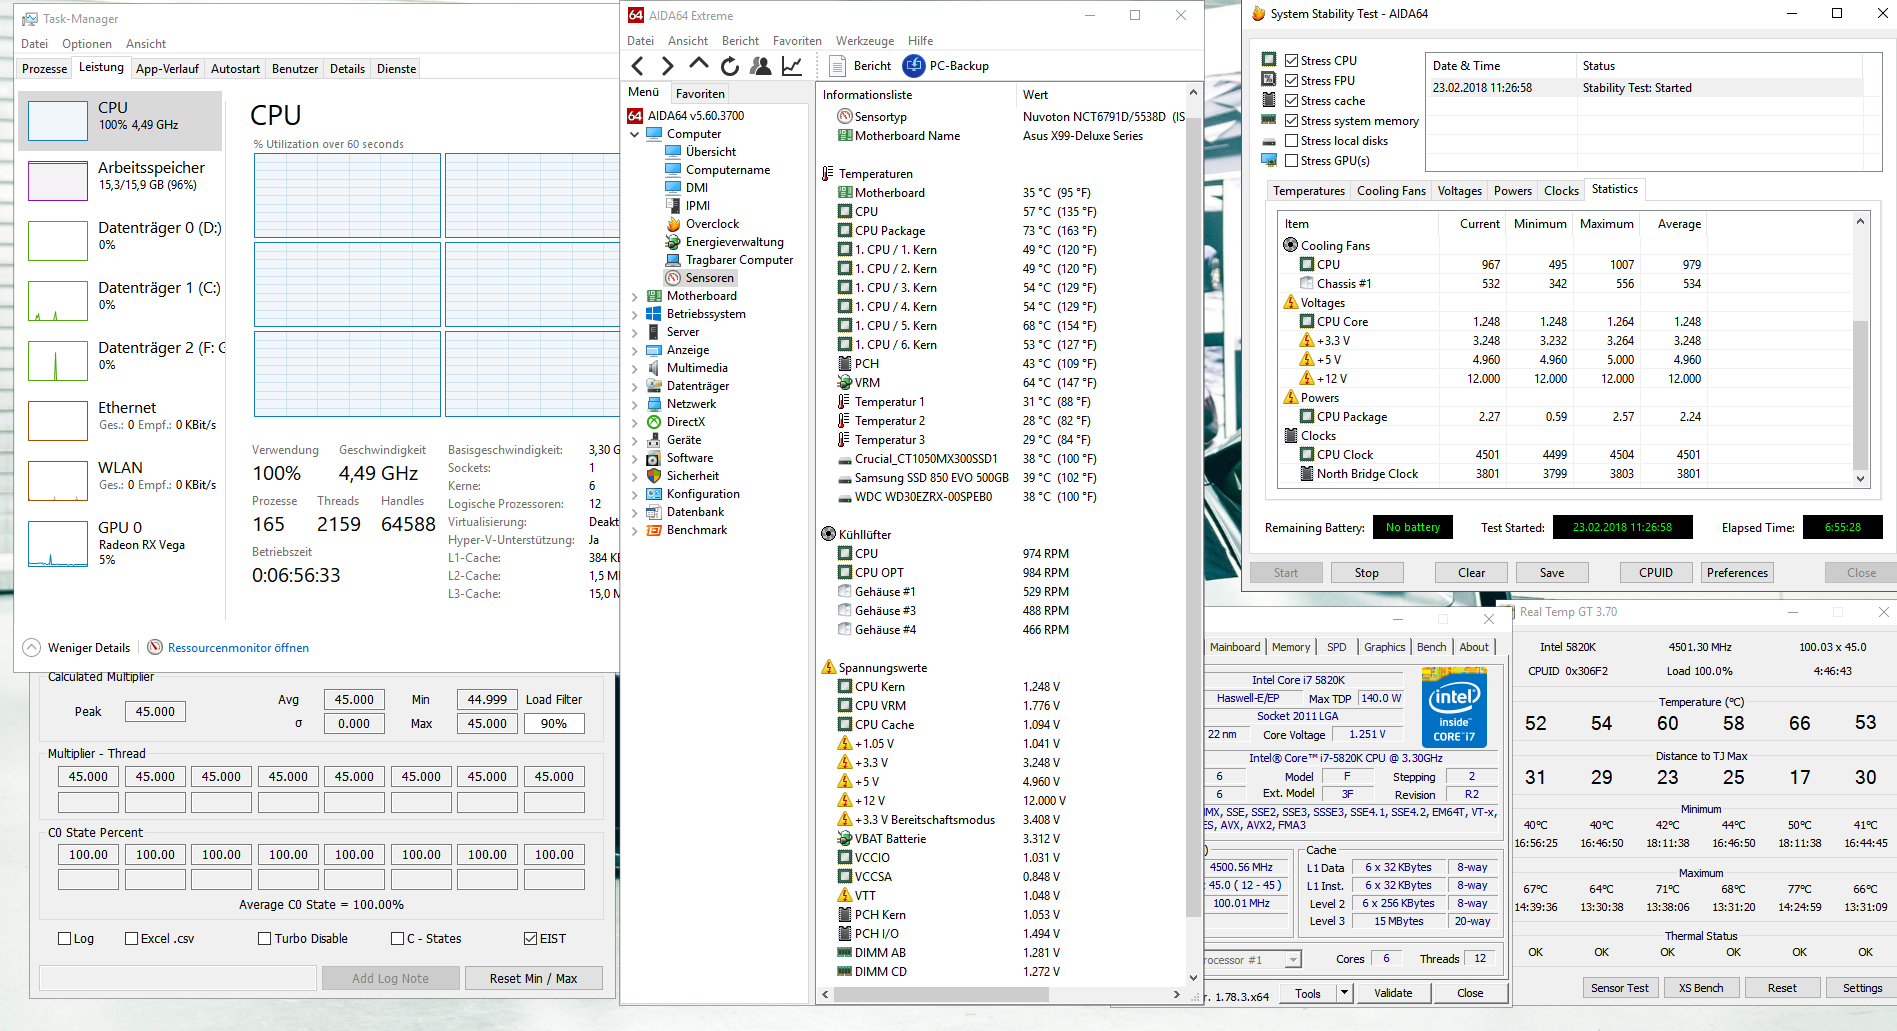Expand the Sicherheit tree node

point(634,476)
